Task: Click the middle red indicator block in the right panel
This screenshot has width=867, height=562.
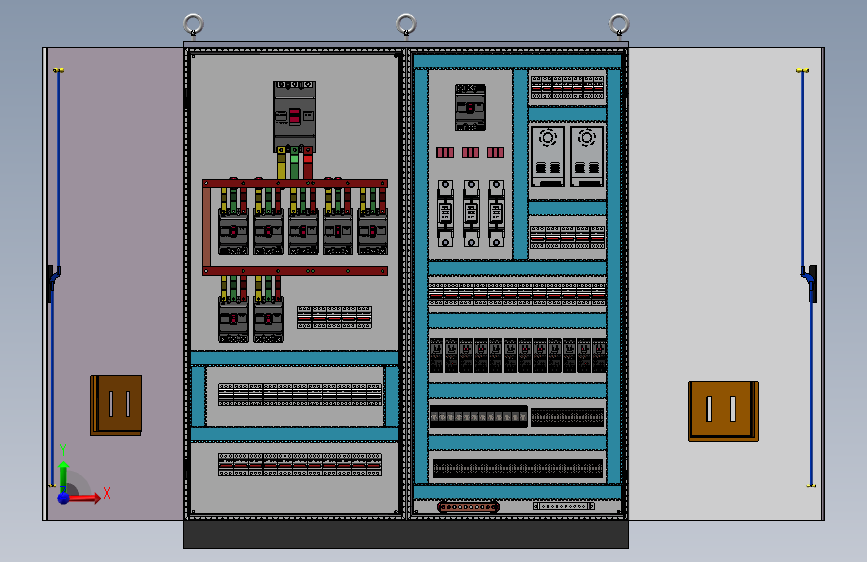Action: coord(471,153)
